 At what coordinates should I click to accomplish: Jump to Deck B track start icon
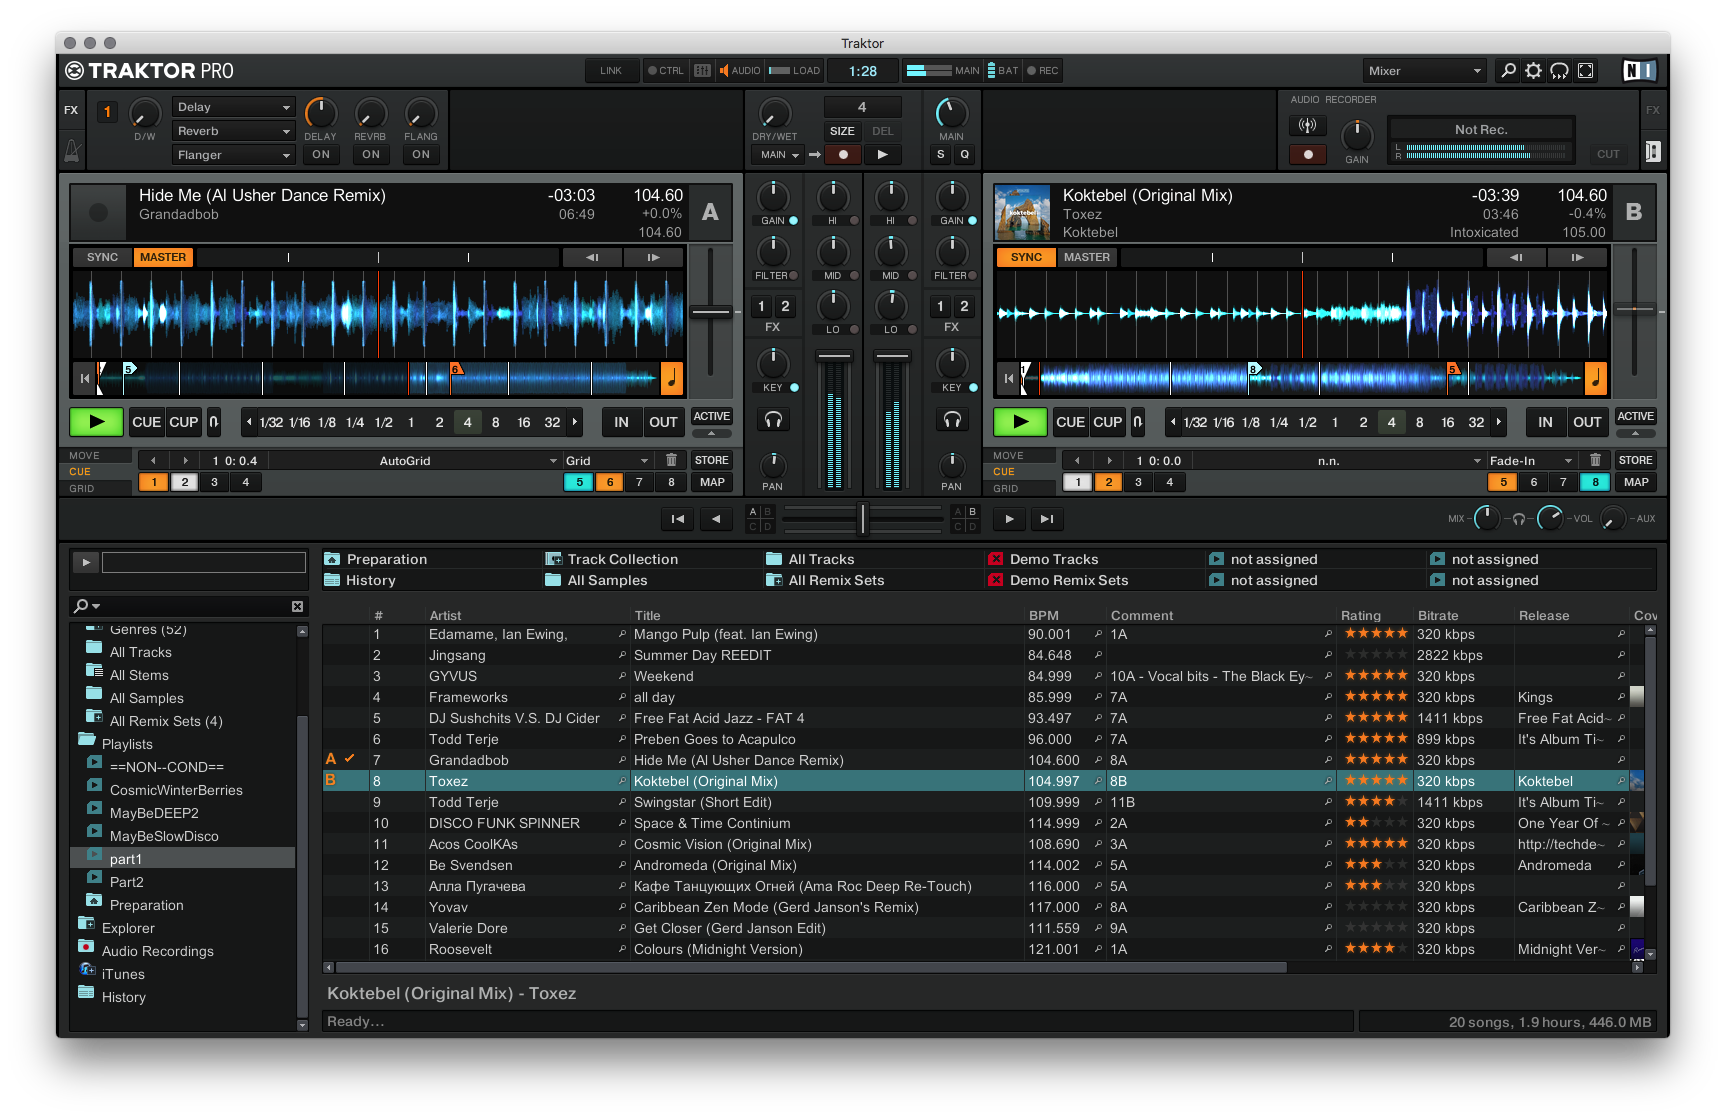pos(1009,378)
